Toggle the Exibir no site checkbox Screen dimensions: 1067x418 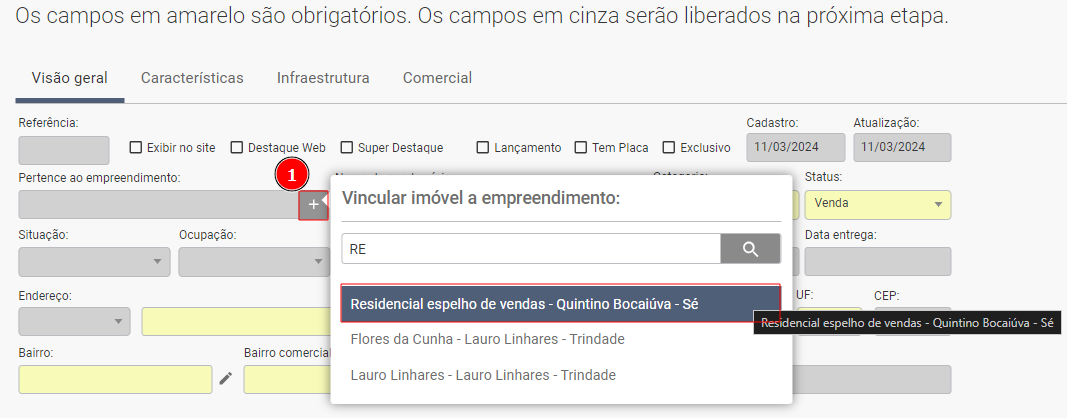pos(135,147)
